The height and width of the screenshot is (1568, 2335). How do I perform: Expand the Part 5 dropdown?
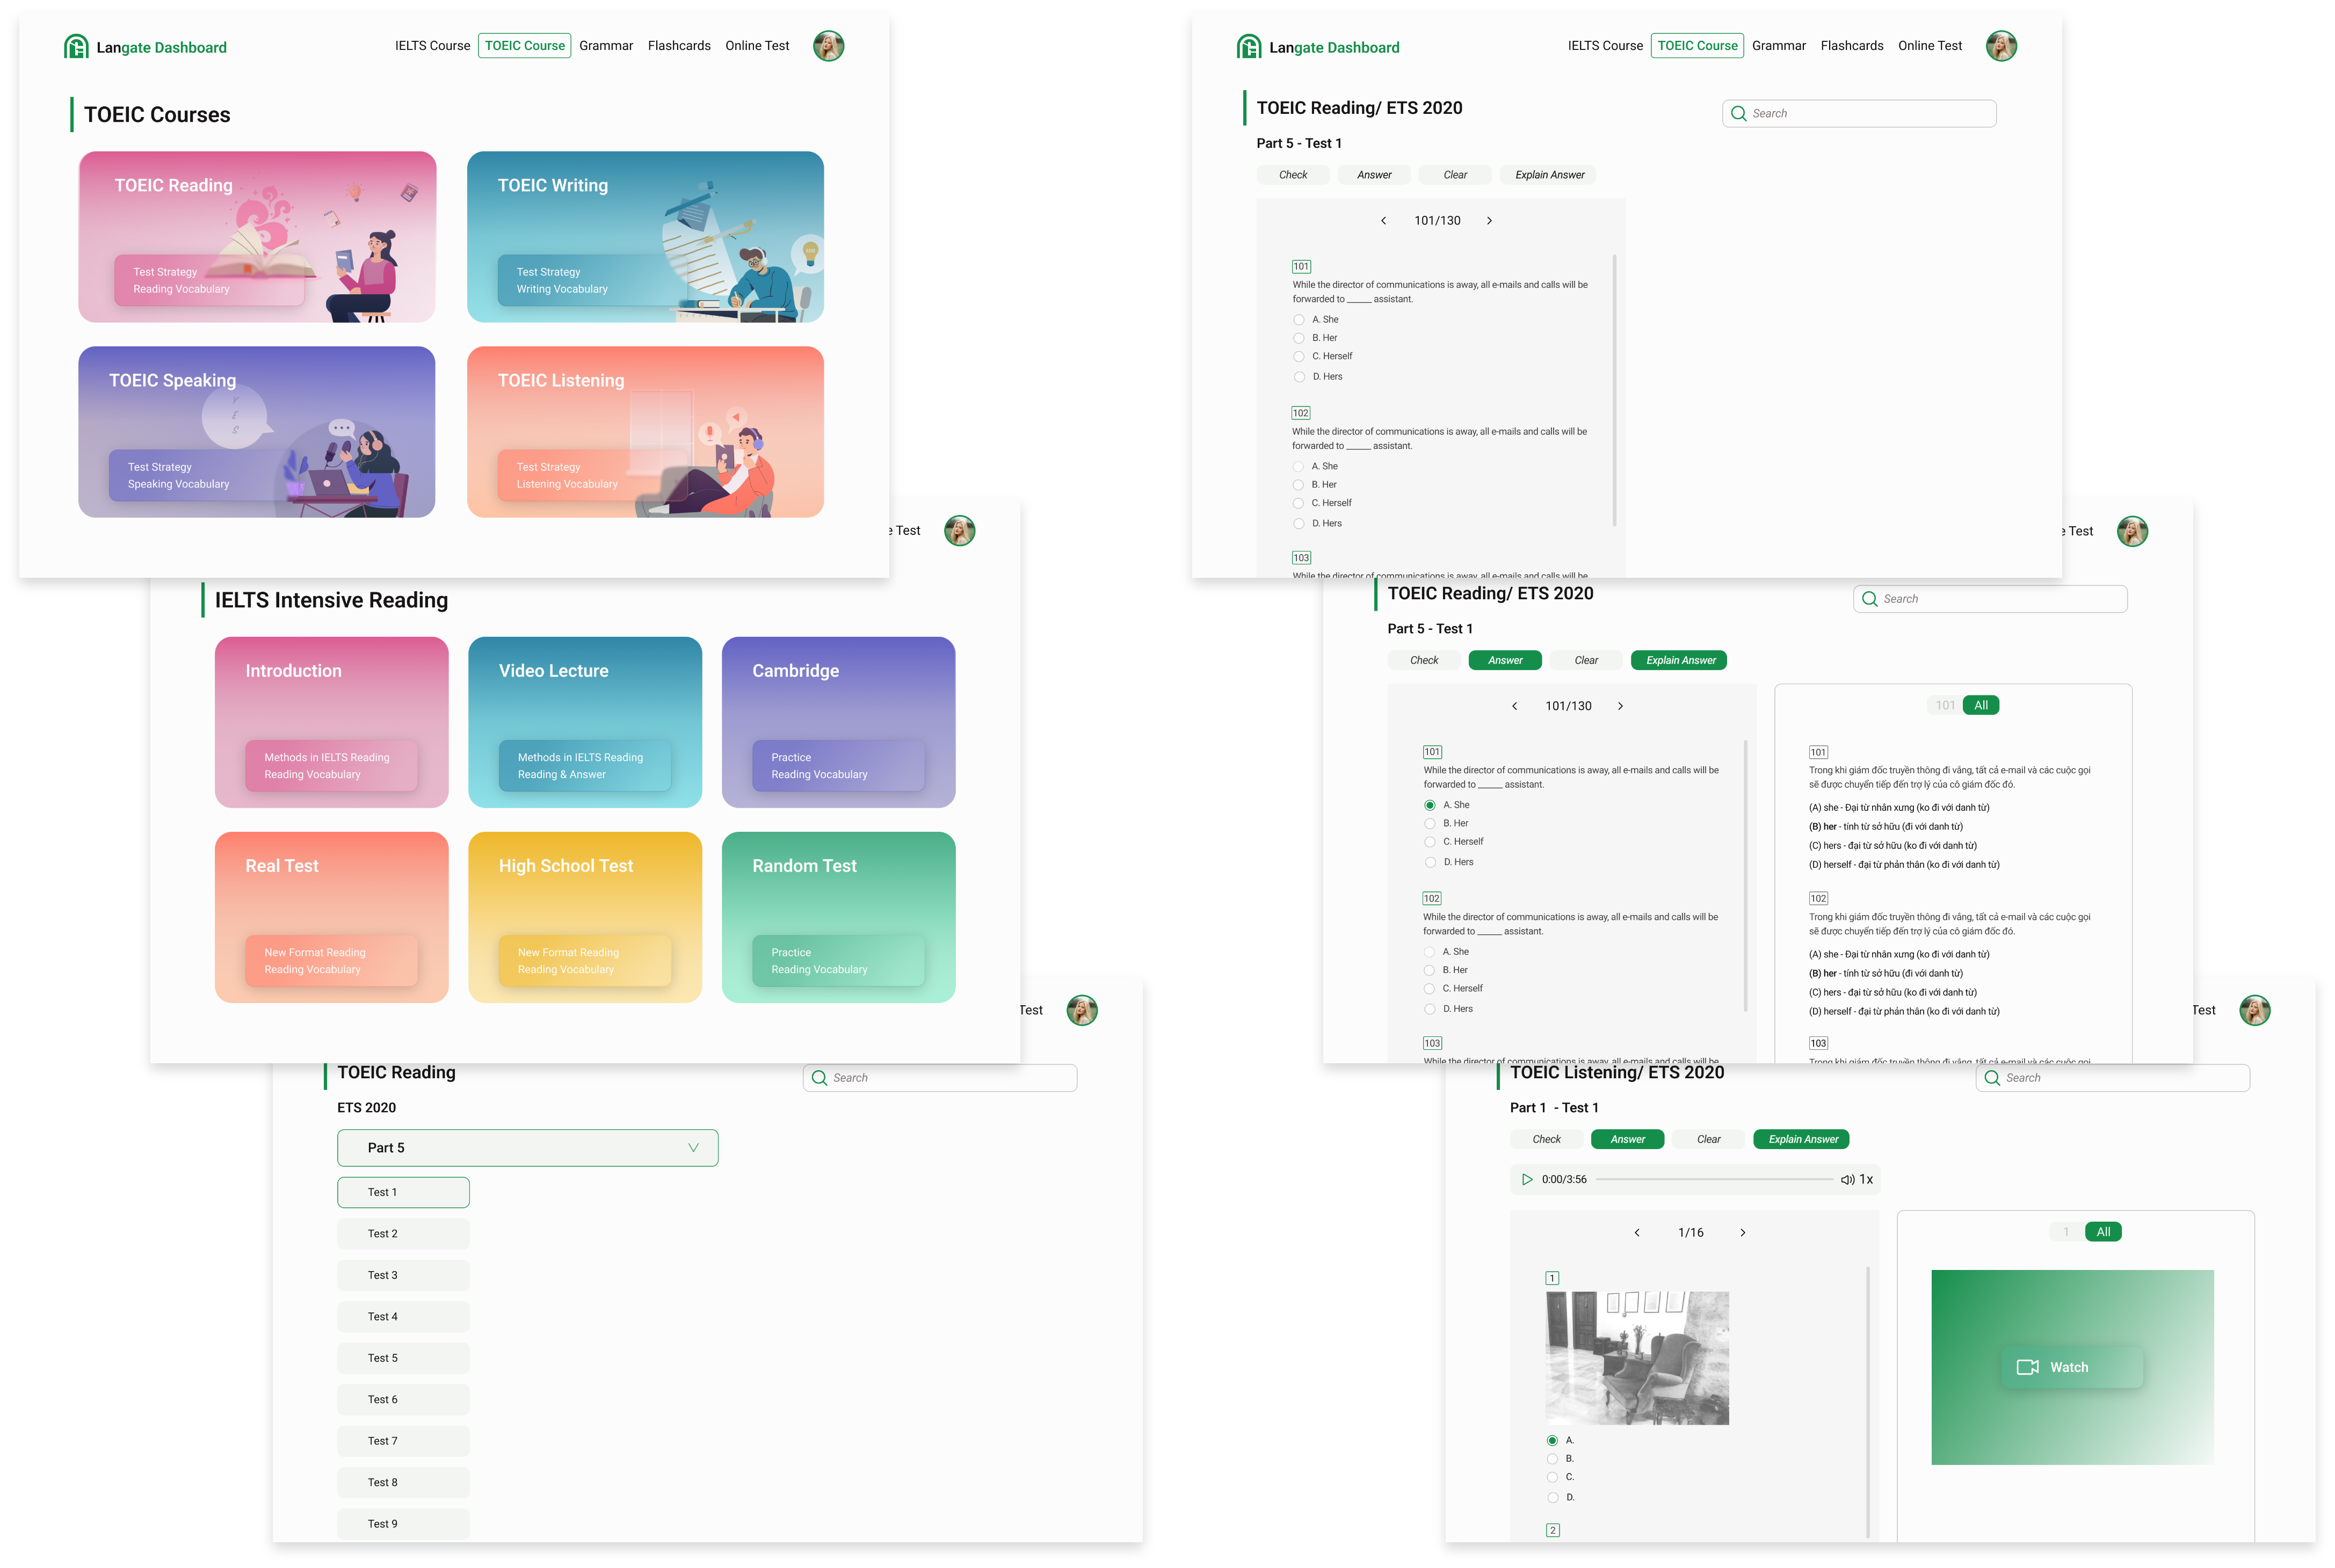coord(527,1148)
